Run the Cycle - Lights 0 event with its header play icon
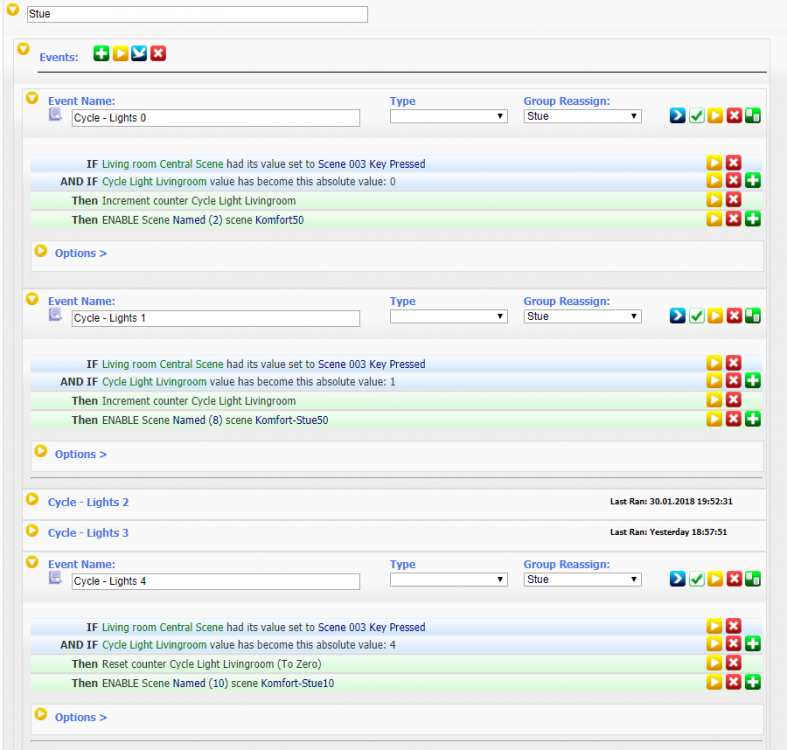The height and width of the screenshot is (750, 787). point(715,116)
